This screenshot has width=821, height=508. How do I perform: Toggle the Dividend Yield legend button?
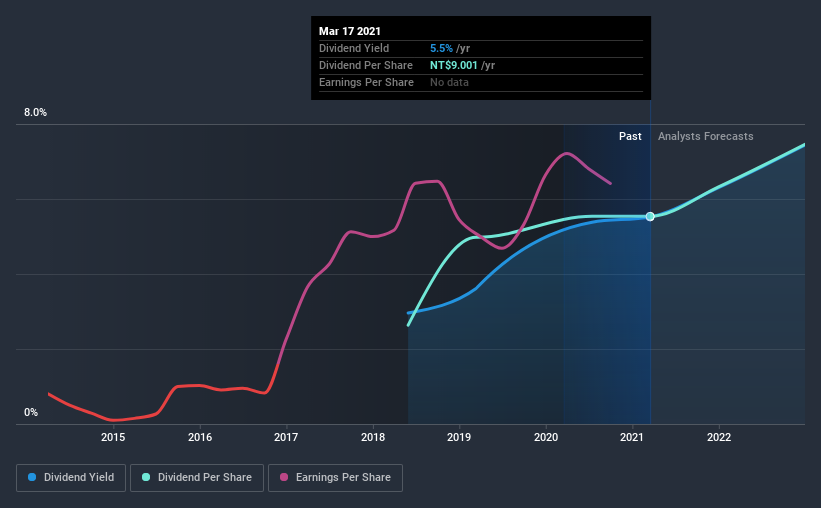tap(71, 478)
